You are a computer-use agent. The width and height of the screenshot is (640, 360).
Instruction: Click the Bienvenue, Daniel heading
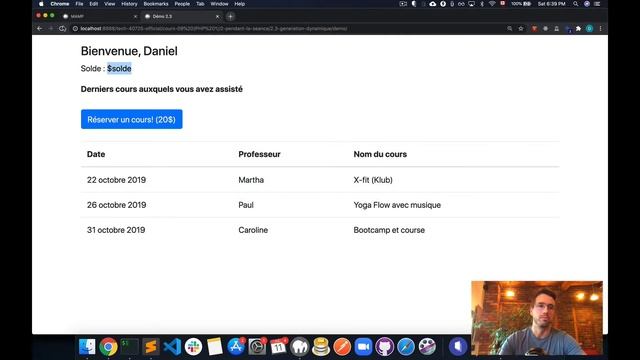tap(129, 51)
